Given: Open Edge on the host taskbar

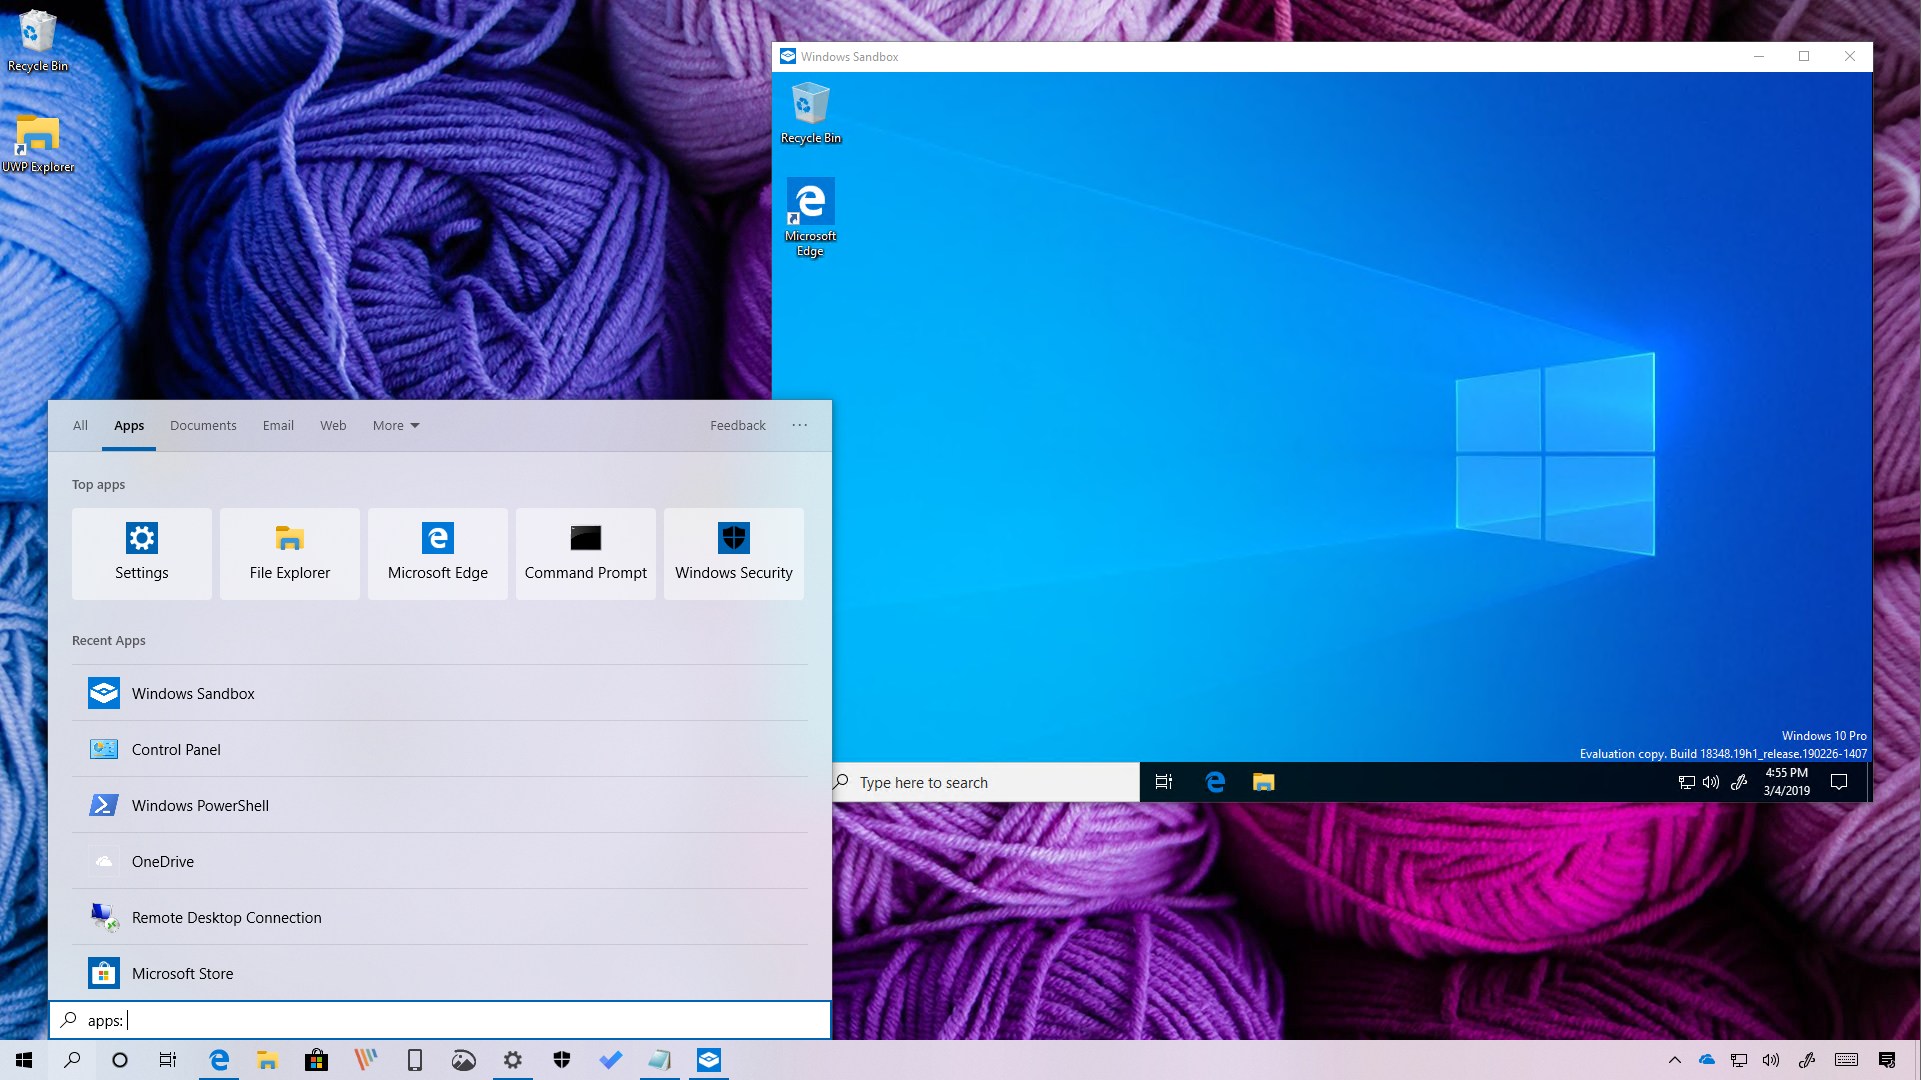Looking at the screenshot, I should [x=218, y=1060].
